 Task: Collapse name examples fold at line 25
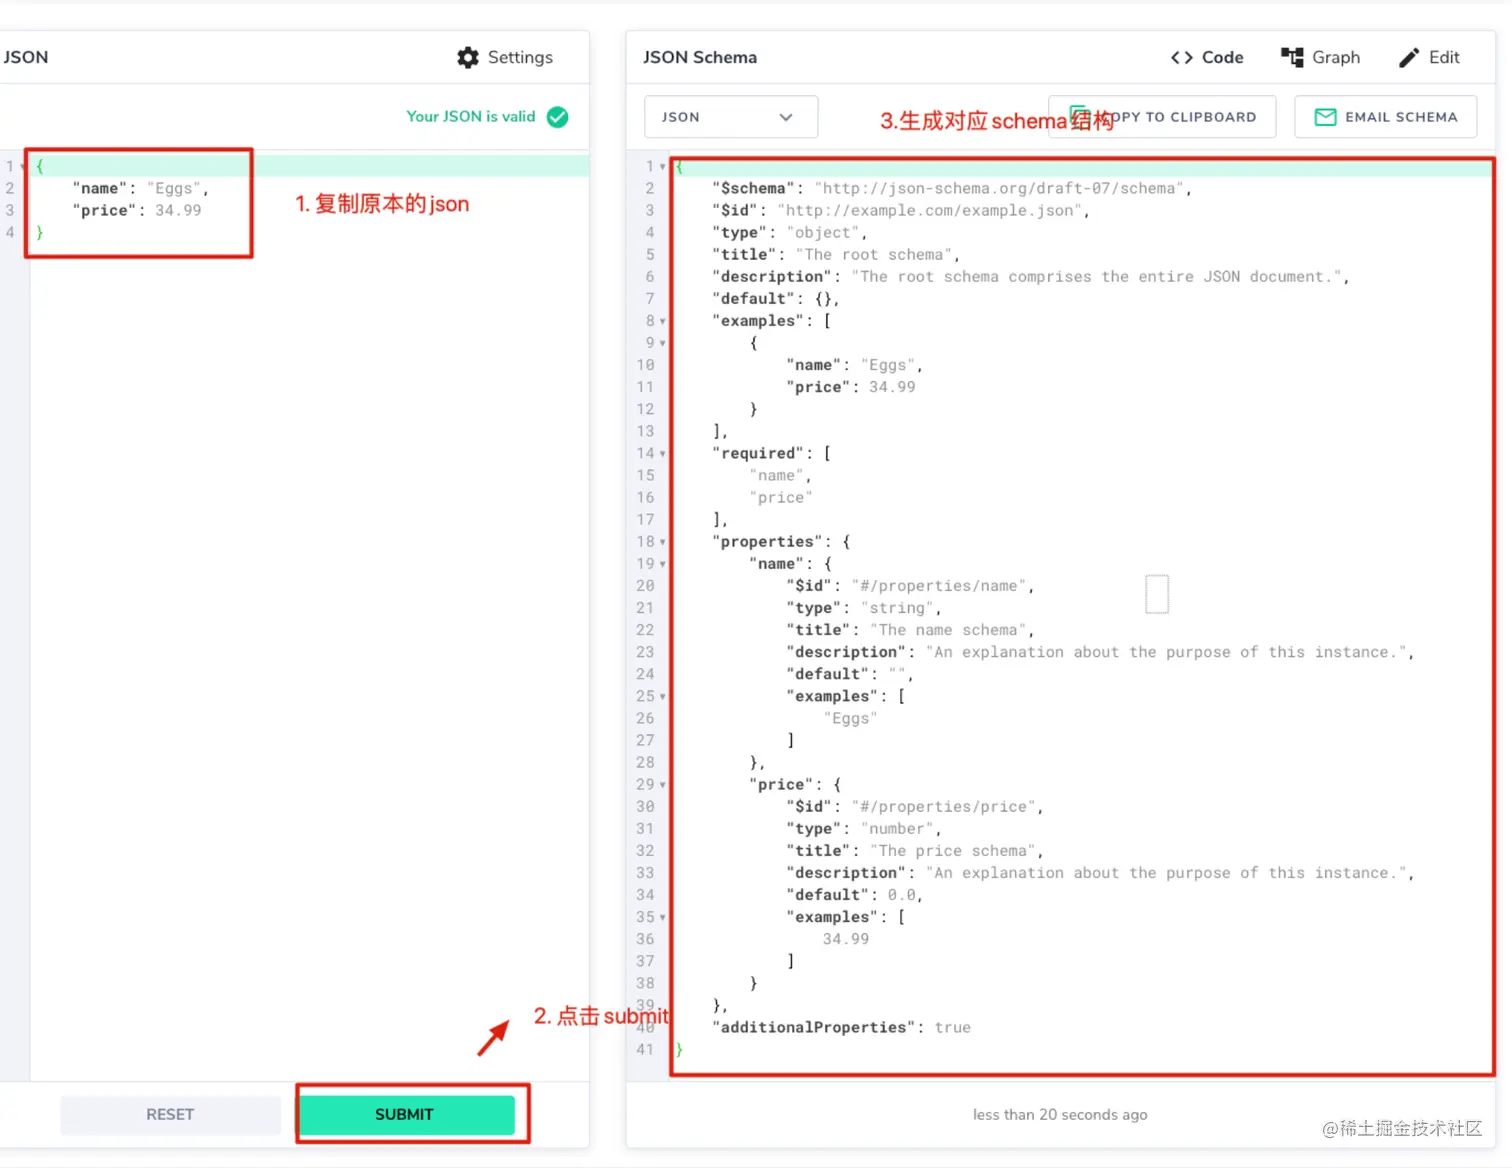pyautogui.click(x=662, y=697)
